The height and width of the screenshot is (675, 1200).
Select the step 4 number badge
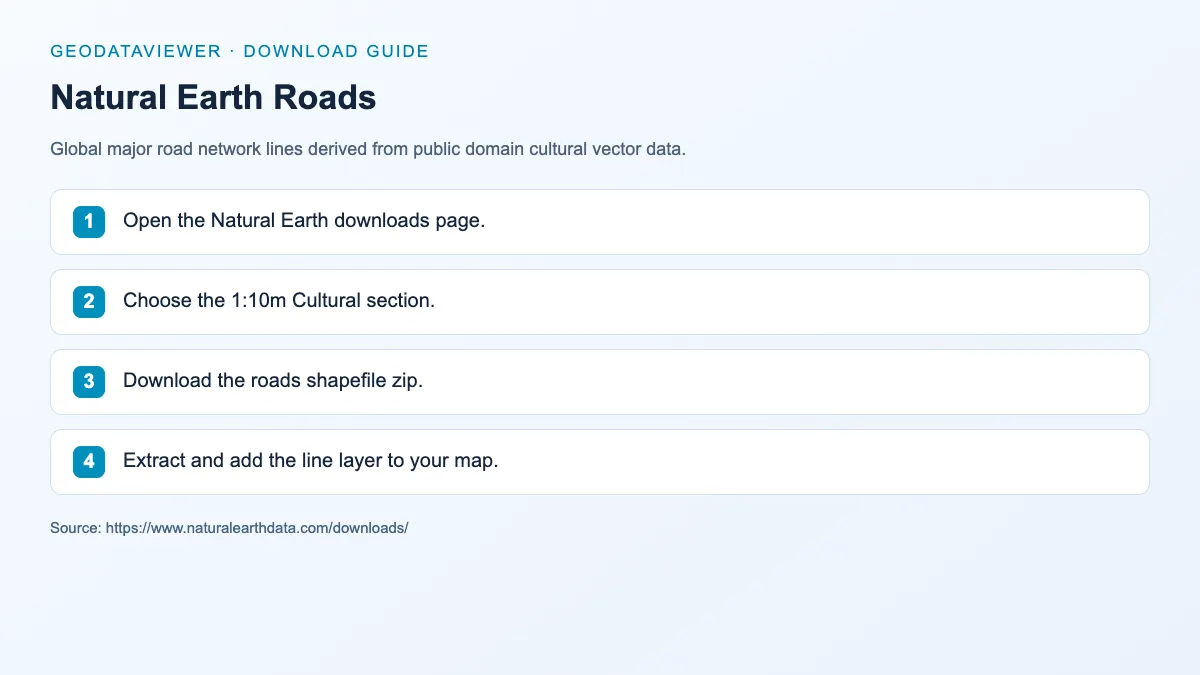tap(89, 462)
